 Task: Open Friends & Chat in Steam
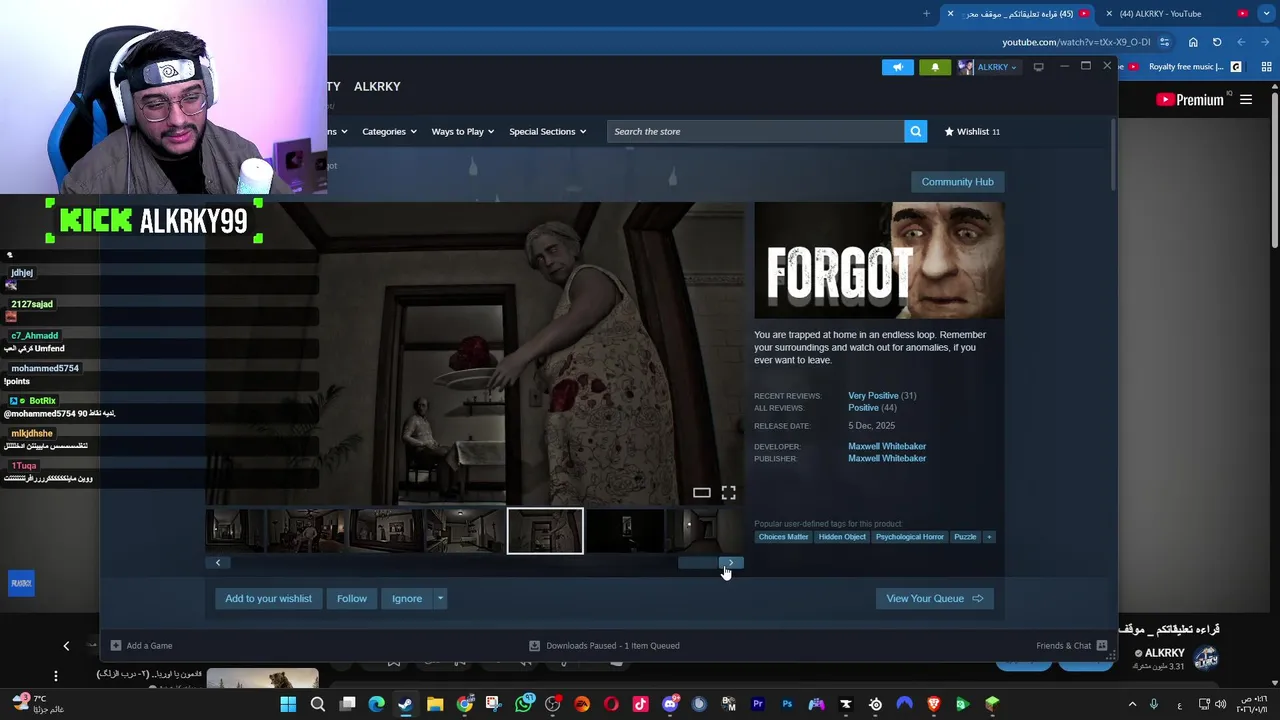pos(1071,645)
